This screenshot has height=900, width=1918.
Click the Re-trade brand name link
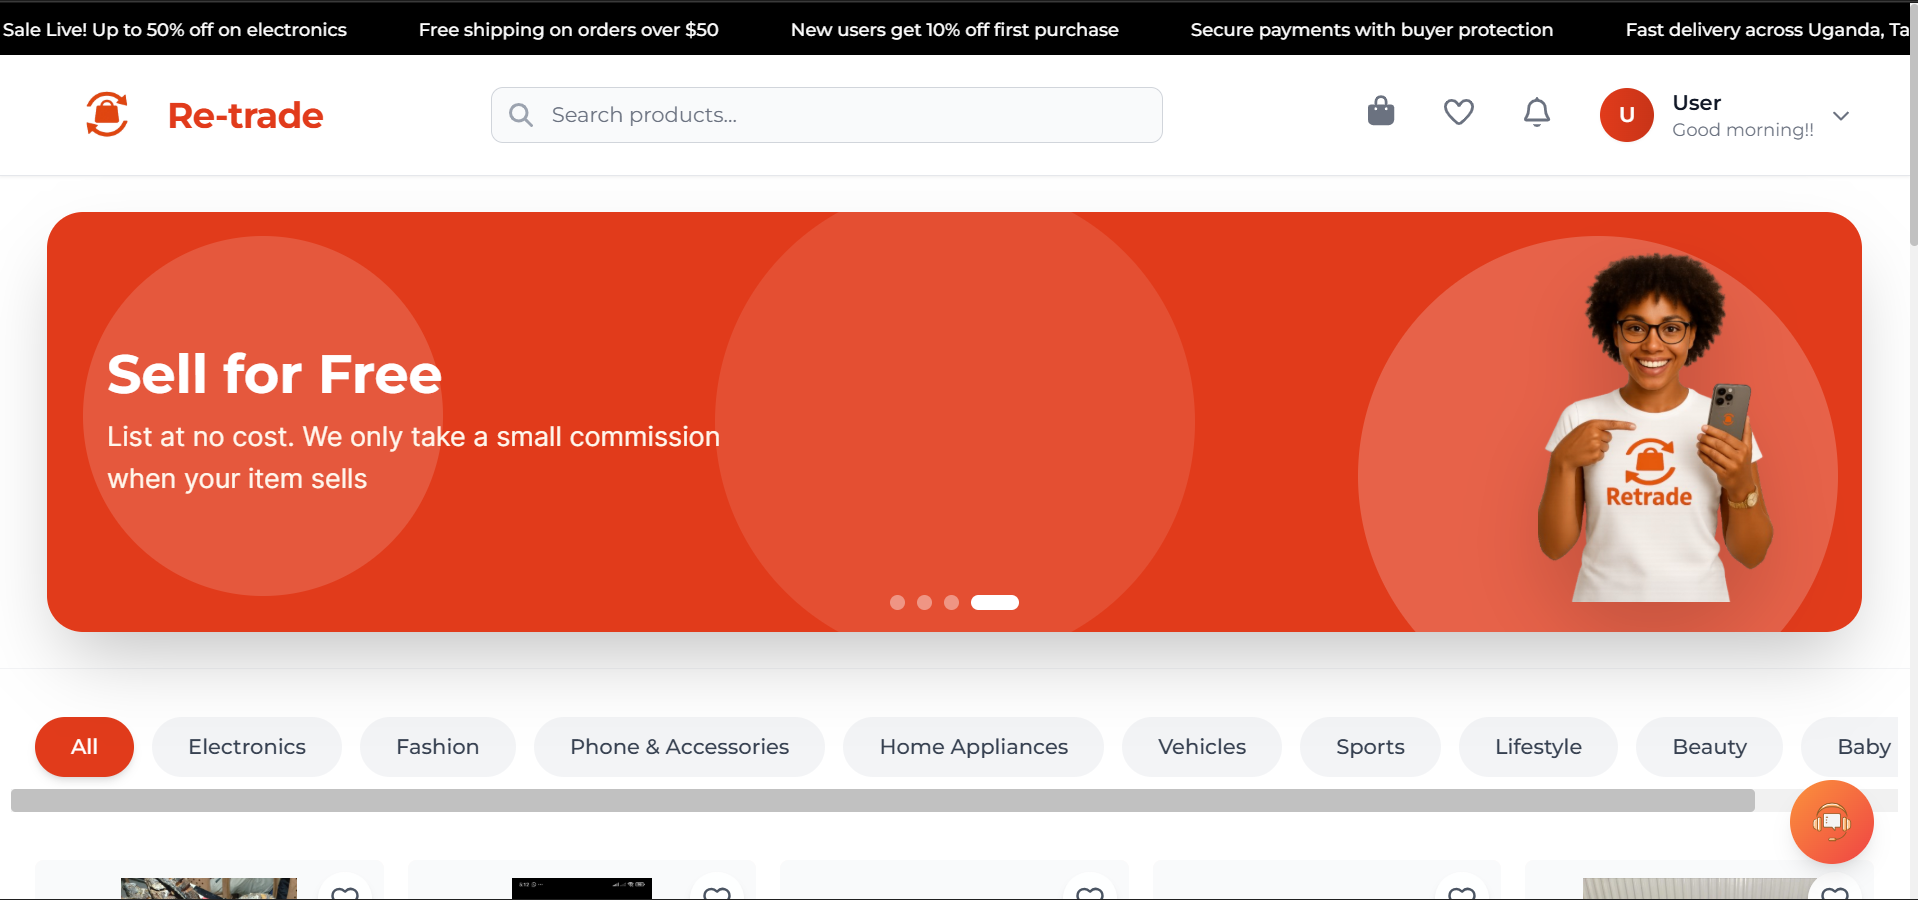(x=245, y=116)
